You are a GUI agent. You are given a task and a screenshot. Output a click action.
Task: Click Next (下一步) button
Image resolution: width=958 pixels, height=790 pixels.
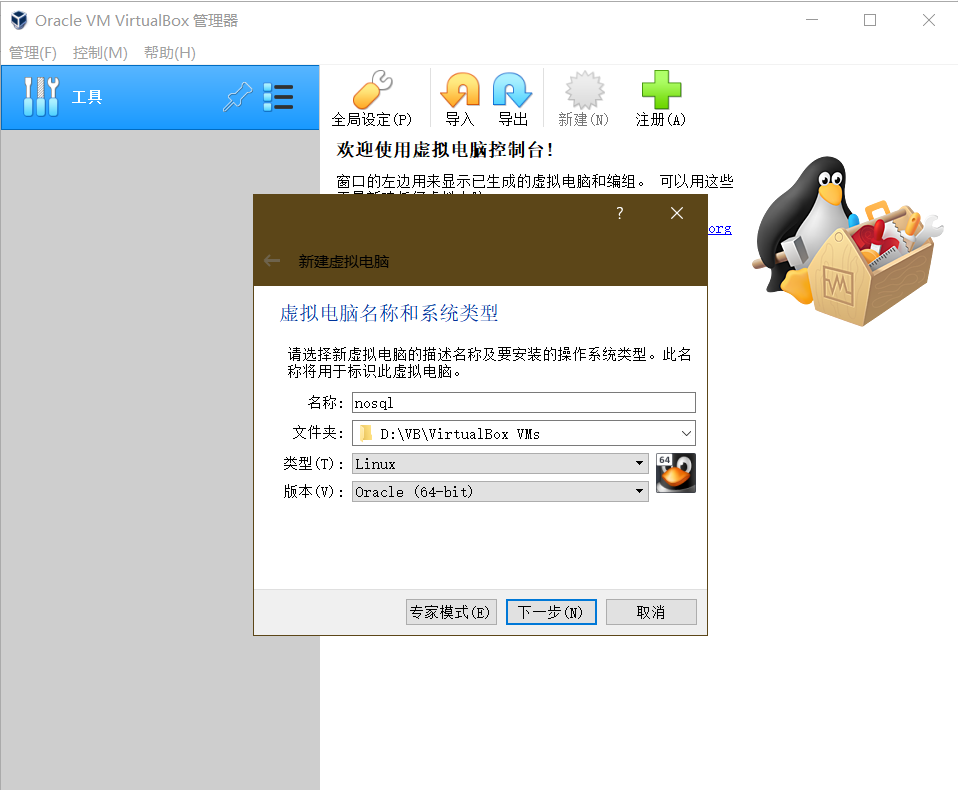[x=551, y=612]
